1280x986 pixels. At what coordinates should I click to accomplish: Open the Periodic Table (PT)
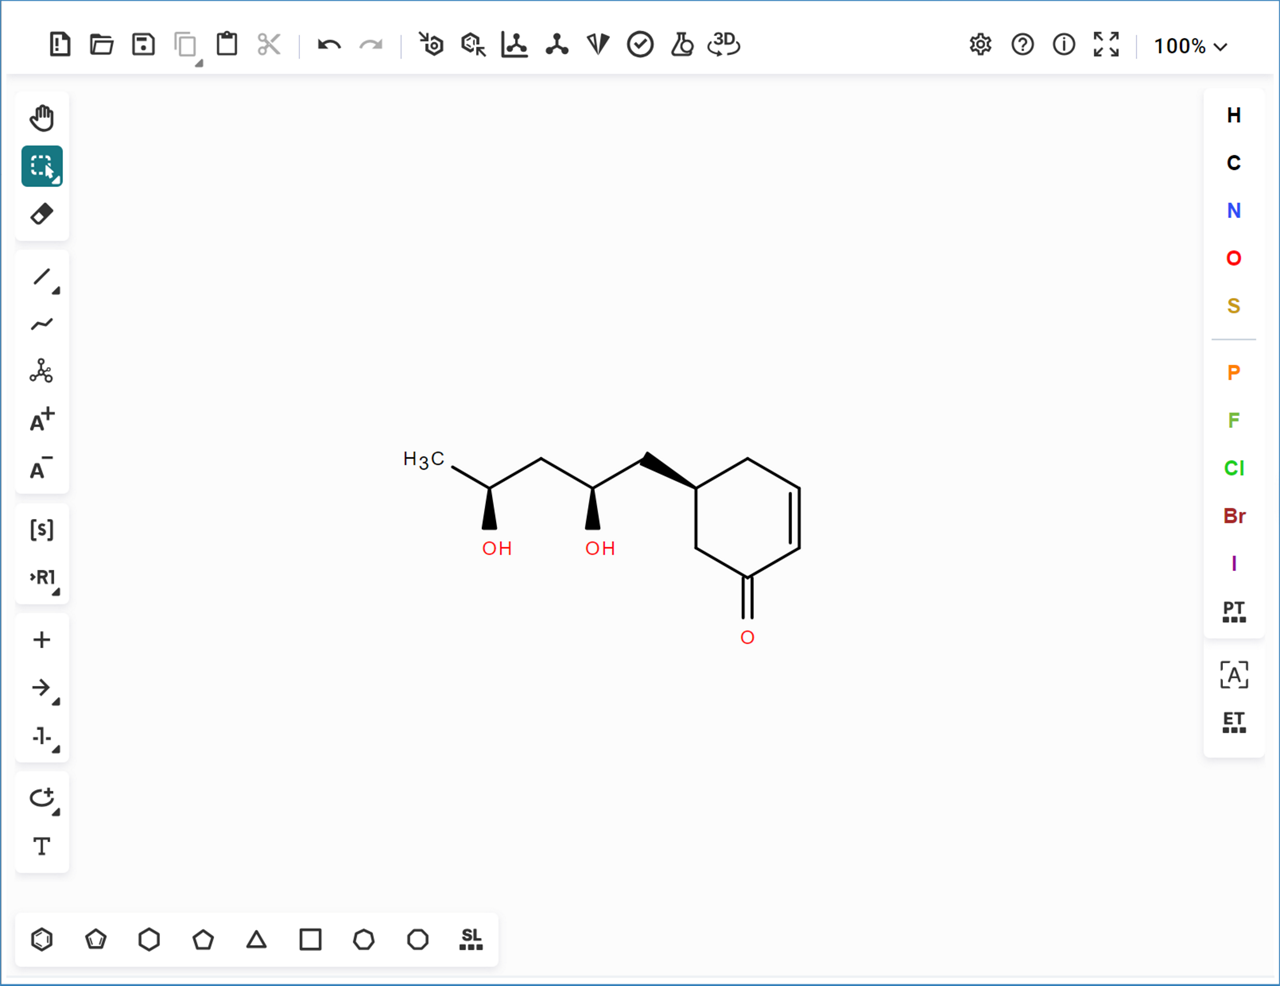point(1234,612)
